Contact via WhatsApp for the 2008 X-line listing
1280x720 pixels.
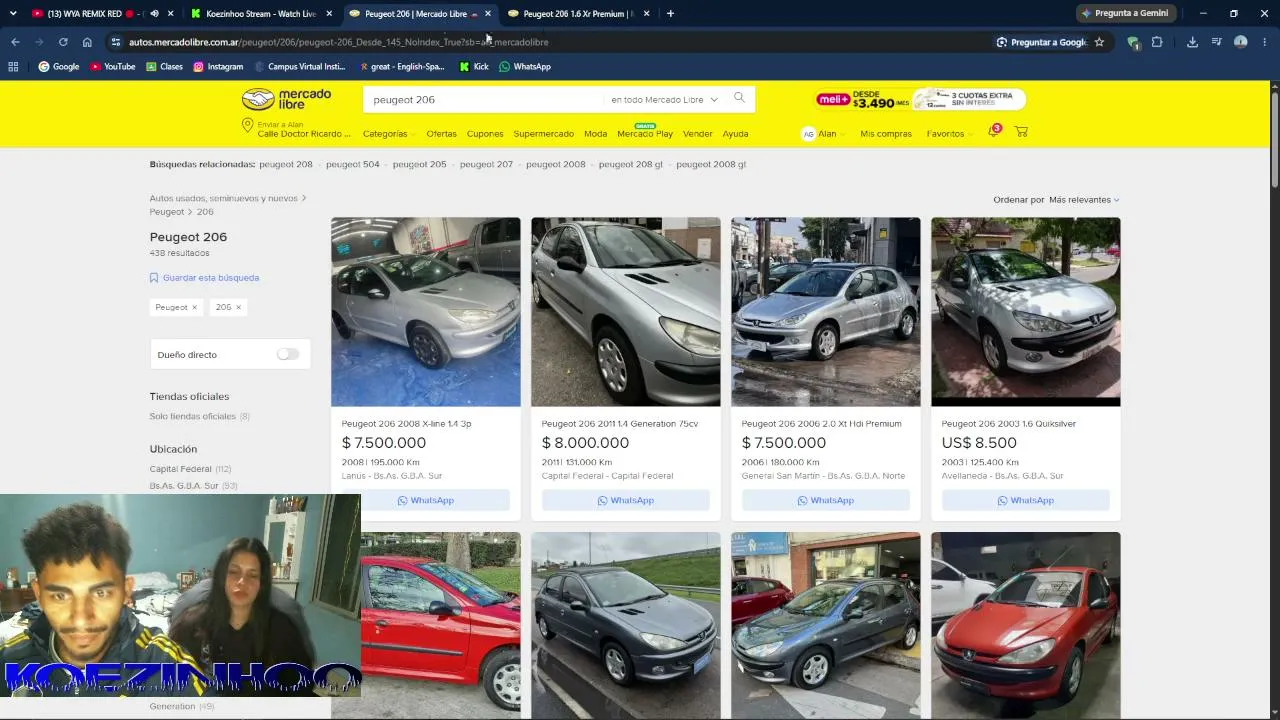tap(426, 500)
